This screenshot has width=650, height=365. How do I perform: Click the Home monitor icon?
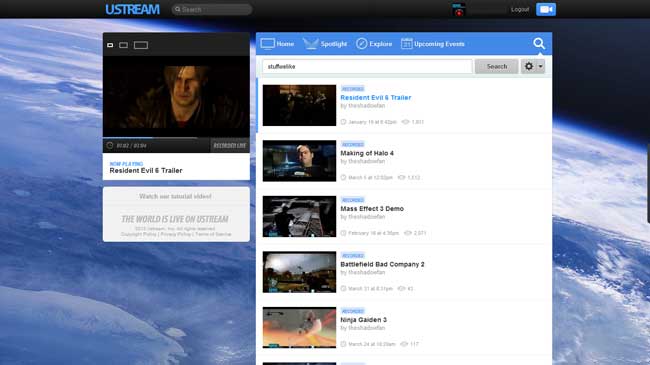click(x=267, y=44)
